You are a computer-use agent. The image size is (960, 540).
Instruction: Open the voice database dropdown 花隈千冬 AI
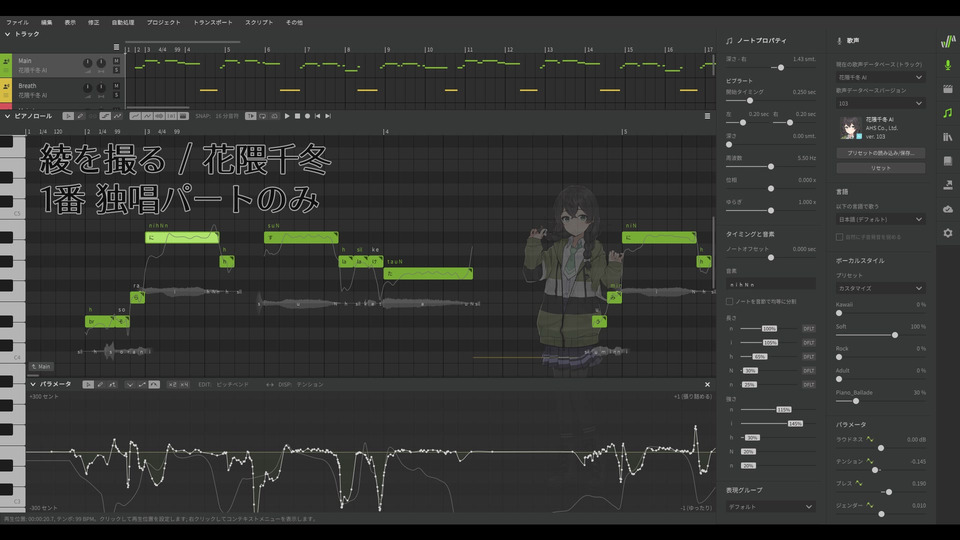pyautogui.click(x=880, y=76)
